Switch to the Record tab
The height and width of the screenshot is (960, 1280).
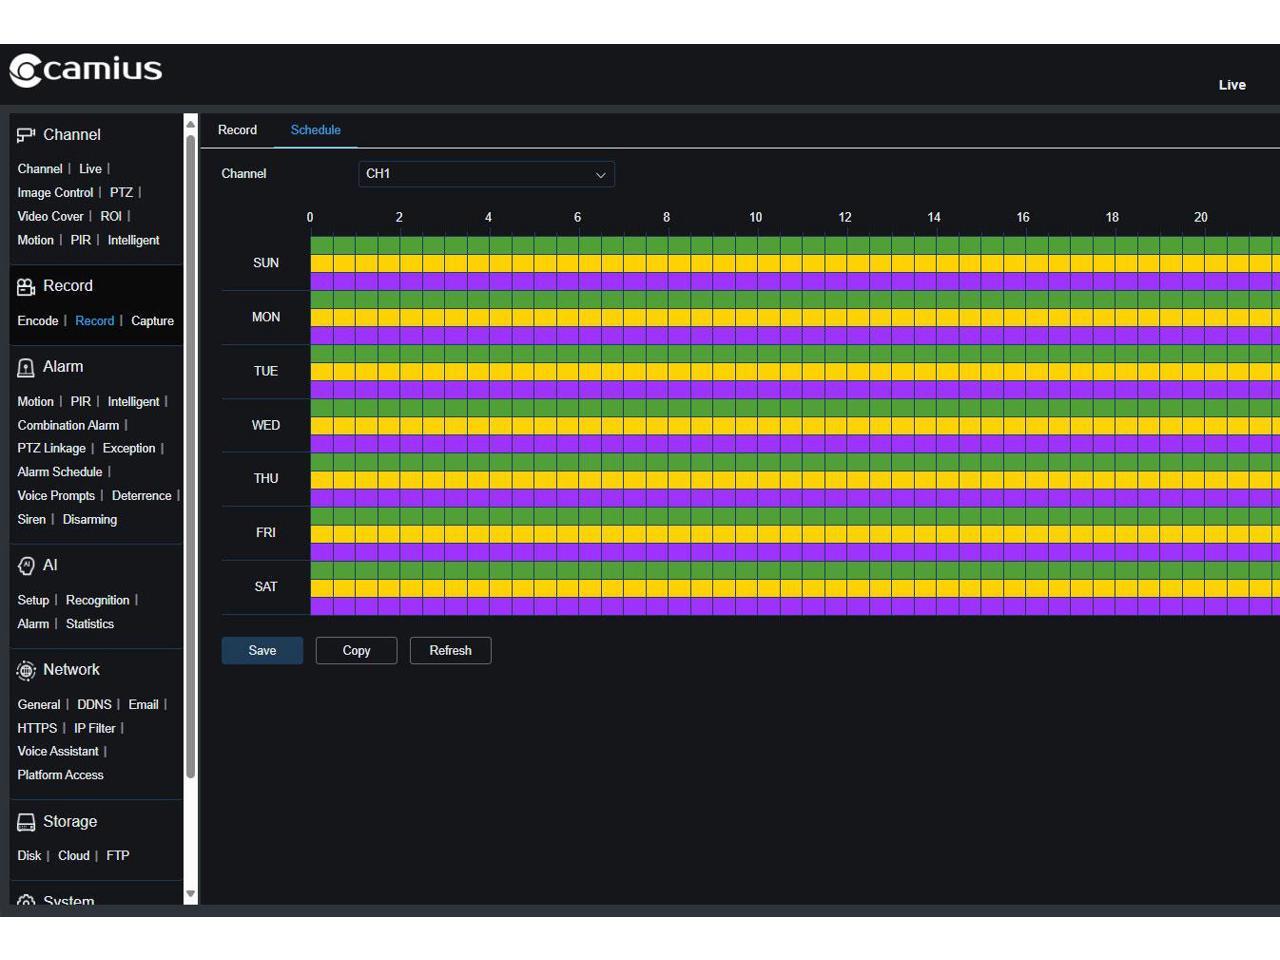coord(237,130)
